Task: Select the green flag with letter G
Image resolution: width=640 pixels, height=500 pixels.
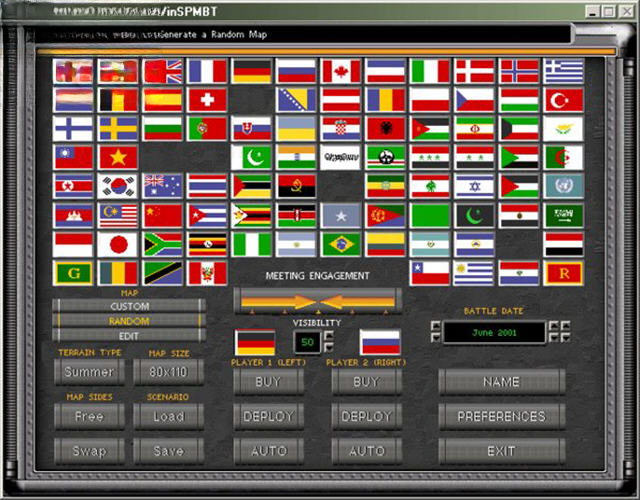Action: pos(73,273)
